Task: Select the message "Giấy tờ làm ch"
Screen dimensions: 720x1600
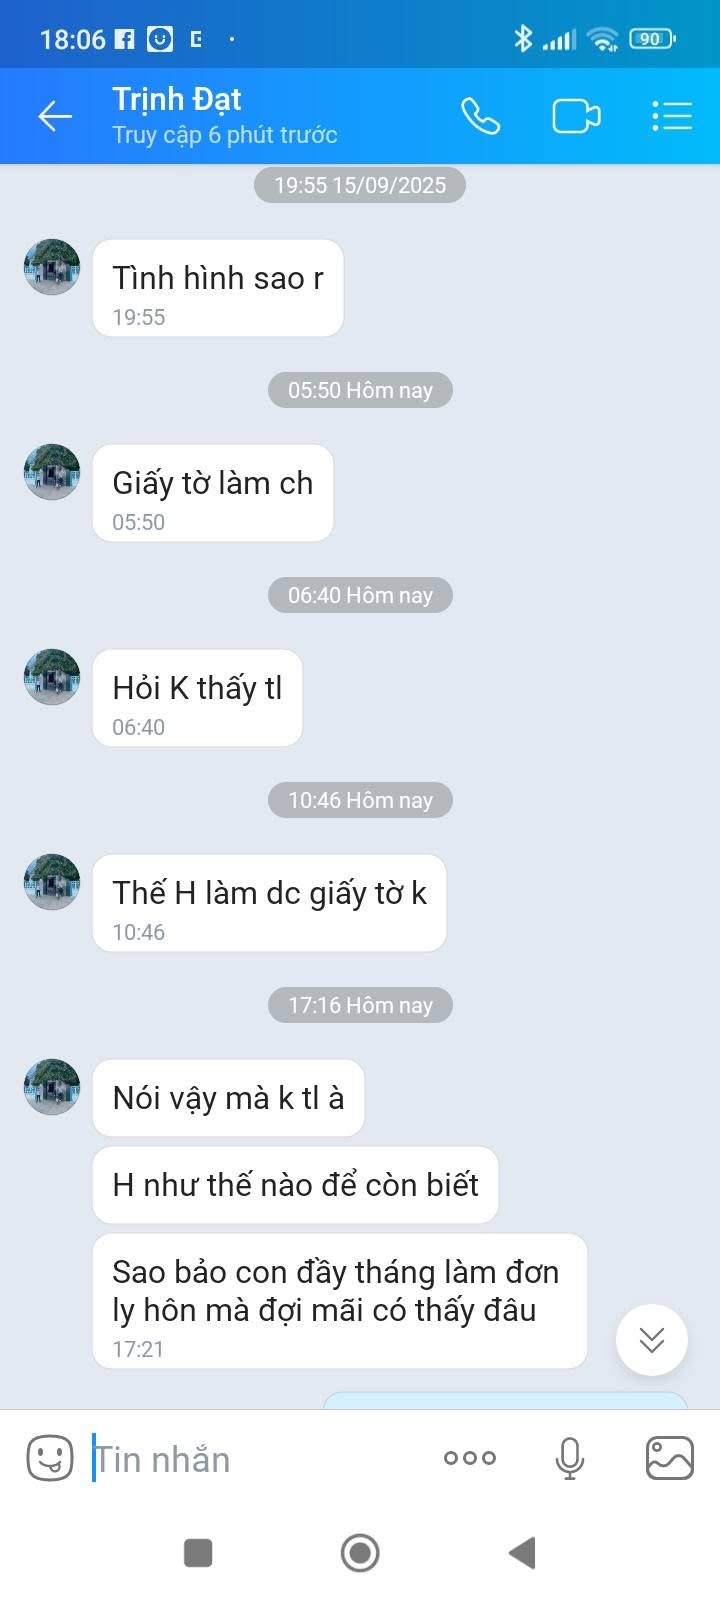Action: [x=213, y=493]
